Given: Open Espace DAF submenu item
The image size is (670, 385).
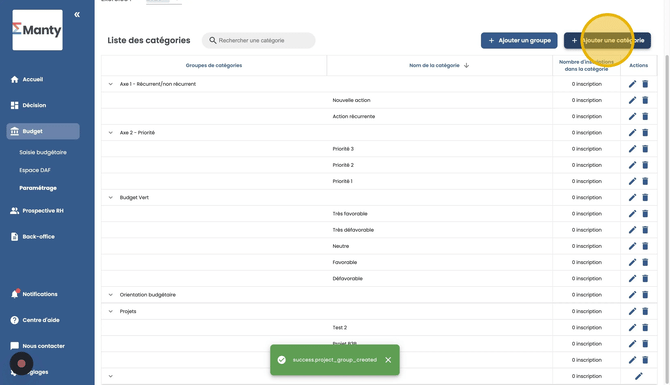Looking at the screenshot, I should tap(35, 170).
